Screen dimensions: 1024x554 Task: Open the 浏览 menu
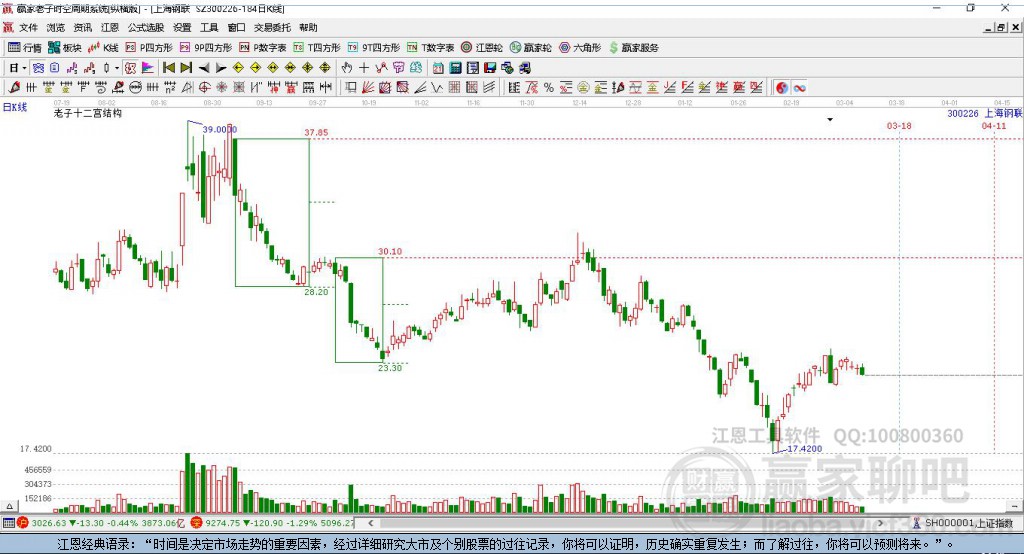[x=56, y=27]
